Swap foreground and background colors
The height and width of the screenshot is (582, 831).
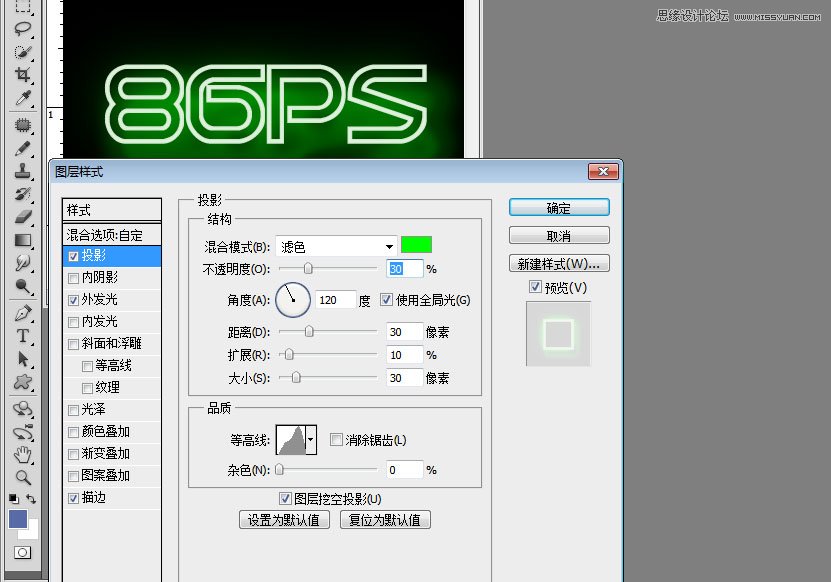pyautogui.click(x=31, y=499)
